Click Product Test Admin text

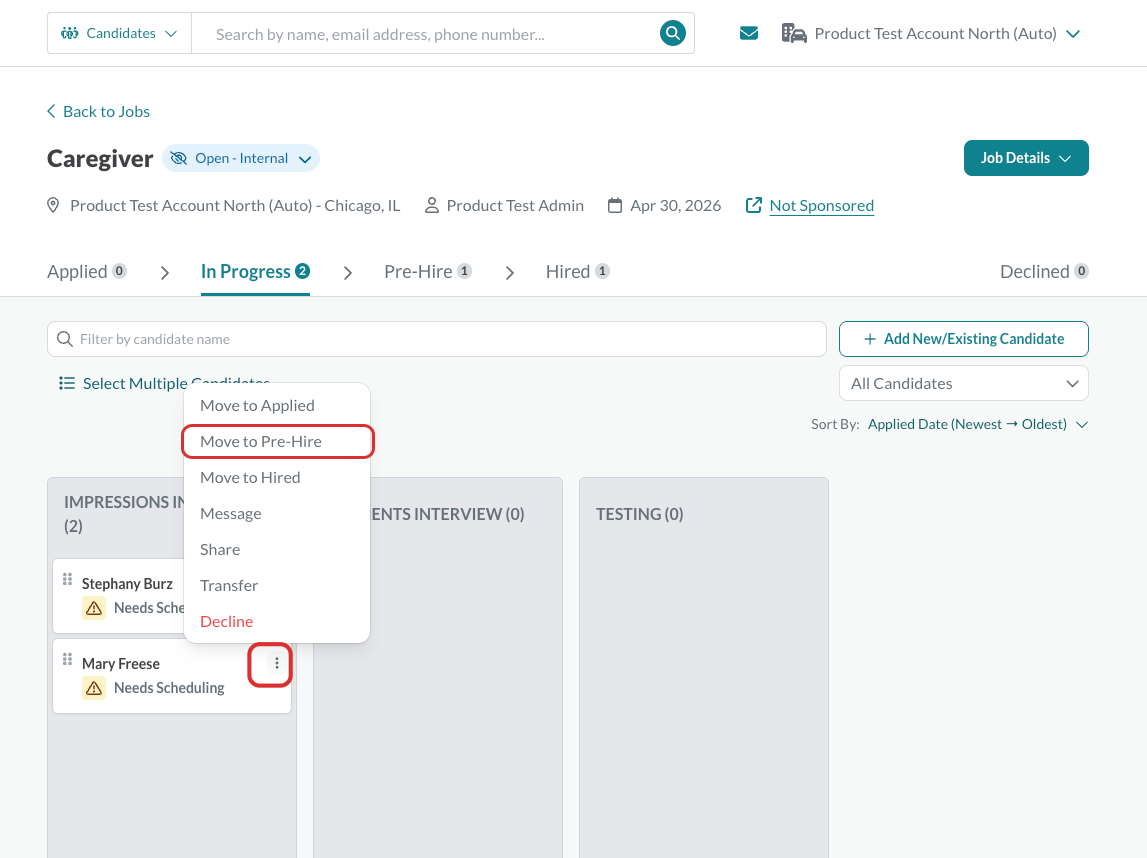(x=515, y=206)
